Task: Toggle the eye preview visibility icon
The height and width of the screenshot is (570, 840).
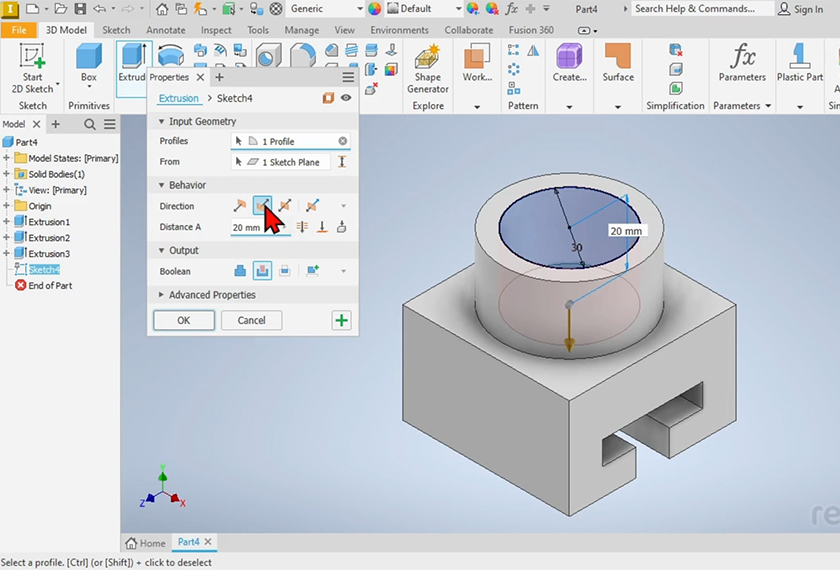Action: click(x=346, y=98)
